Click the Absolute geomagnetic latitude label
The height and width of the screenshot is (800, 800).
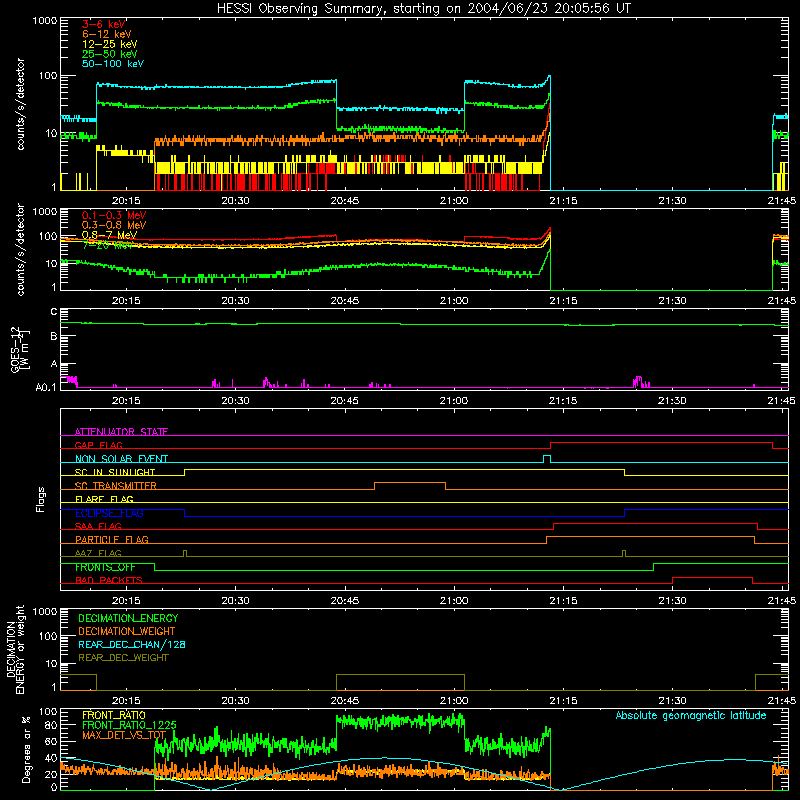(x=691, y=715)
